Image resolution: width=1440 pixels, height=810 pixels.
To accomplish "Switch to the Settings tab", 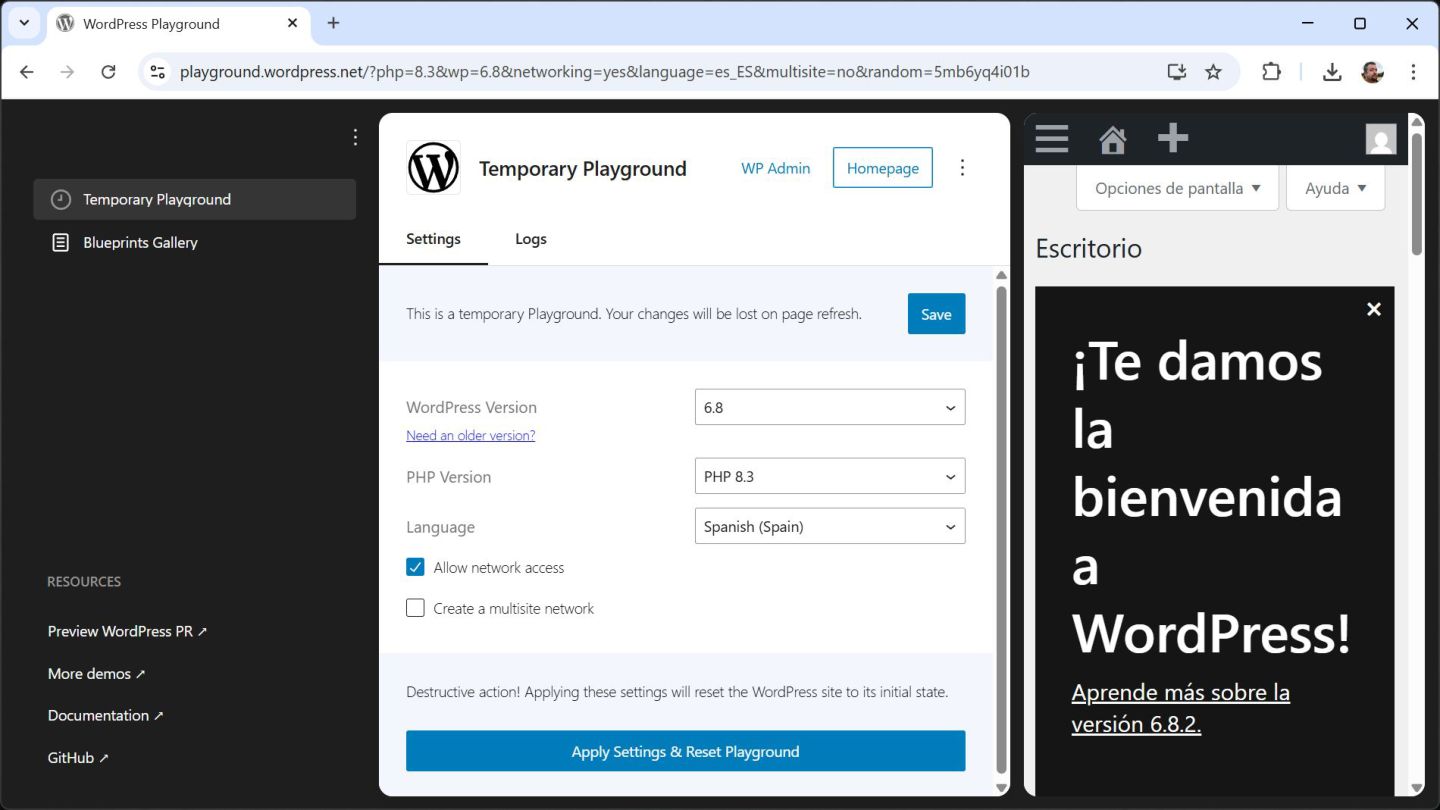I will click(433, 239).
